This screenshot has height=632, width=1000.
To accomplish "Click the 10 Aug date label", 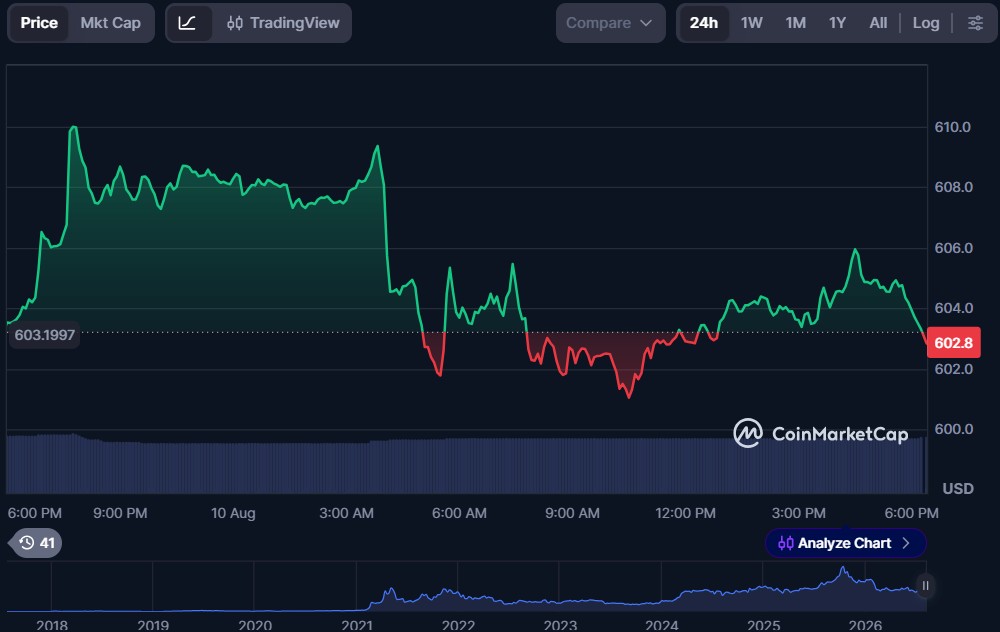I will click(233, 513).
